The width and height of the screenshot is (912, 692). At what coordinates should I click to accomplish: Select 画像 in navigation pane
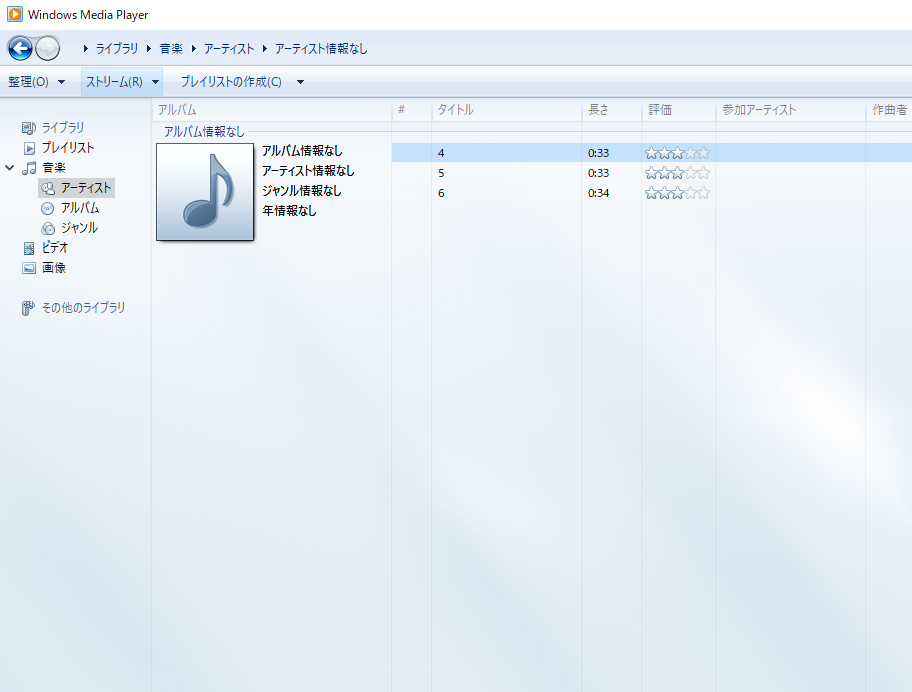54,268
